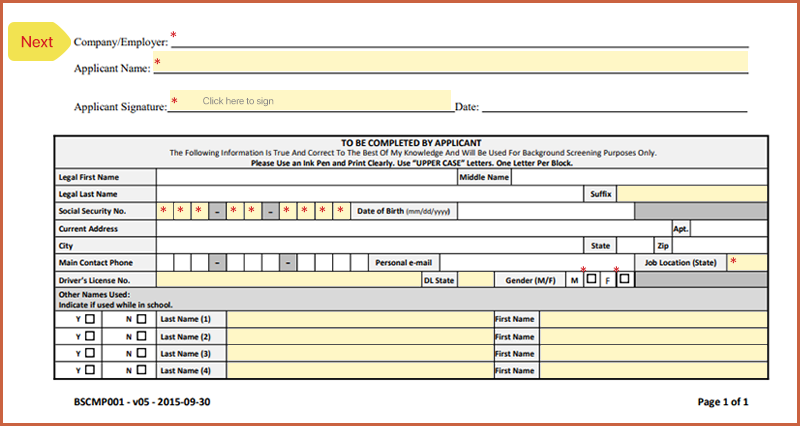Click the Last Name (3) input field
This screenshot has height=426, width=800.
point(360,353)
